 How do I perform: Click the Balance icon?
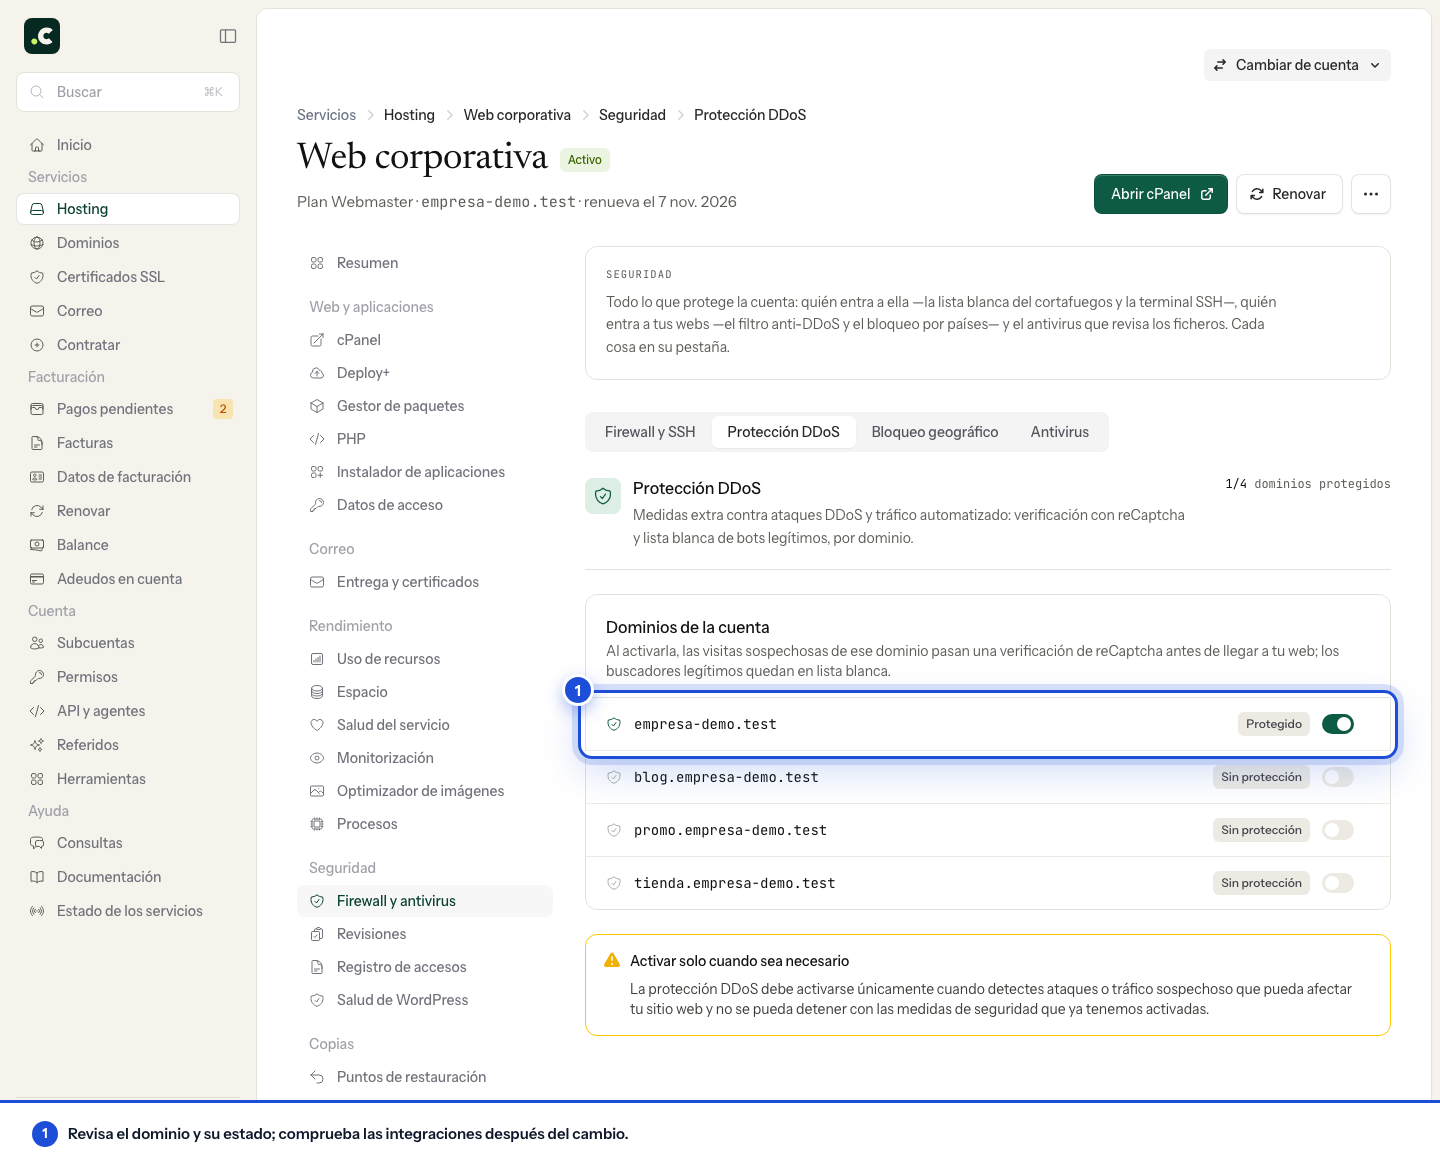(x=37, y=545)
